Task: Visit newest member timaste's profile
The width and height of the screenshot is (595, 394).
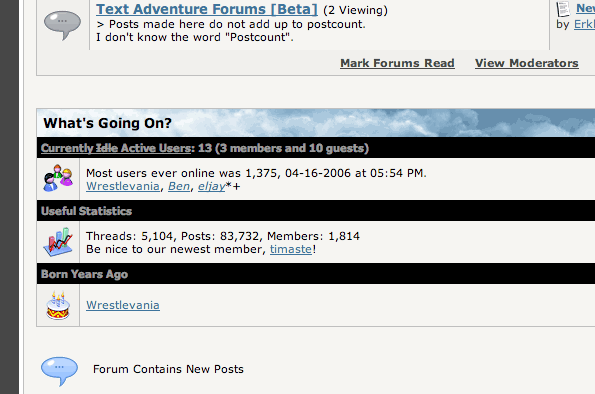Action: pyautogui.click(x=291, y=249)
